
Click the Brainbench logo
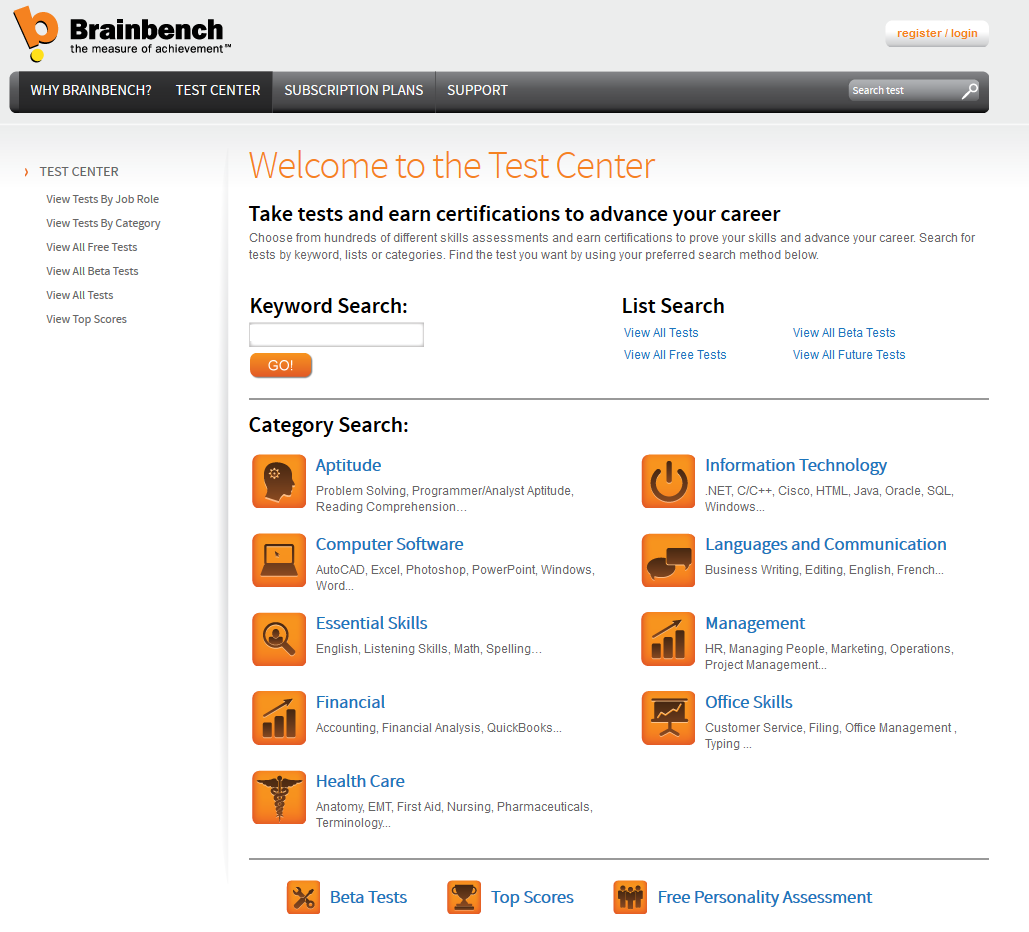120,33
